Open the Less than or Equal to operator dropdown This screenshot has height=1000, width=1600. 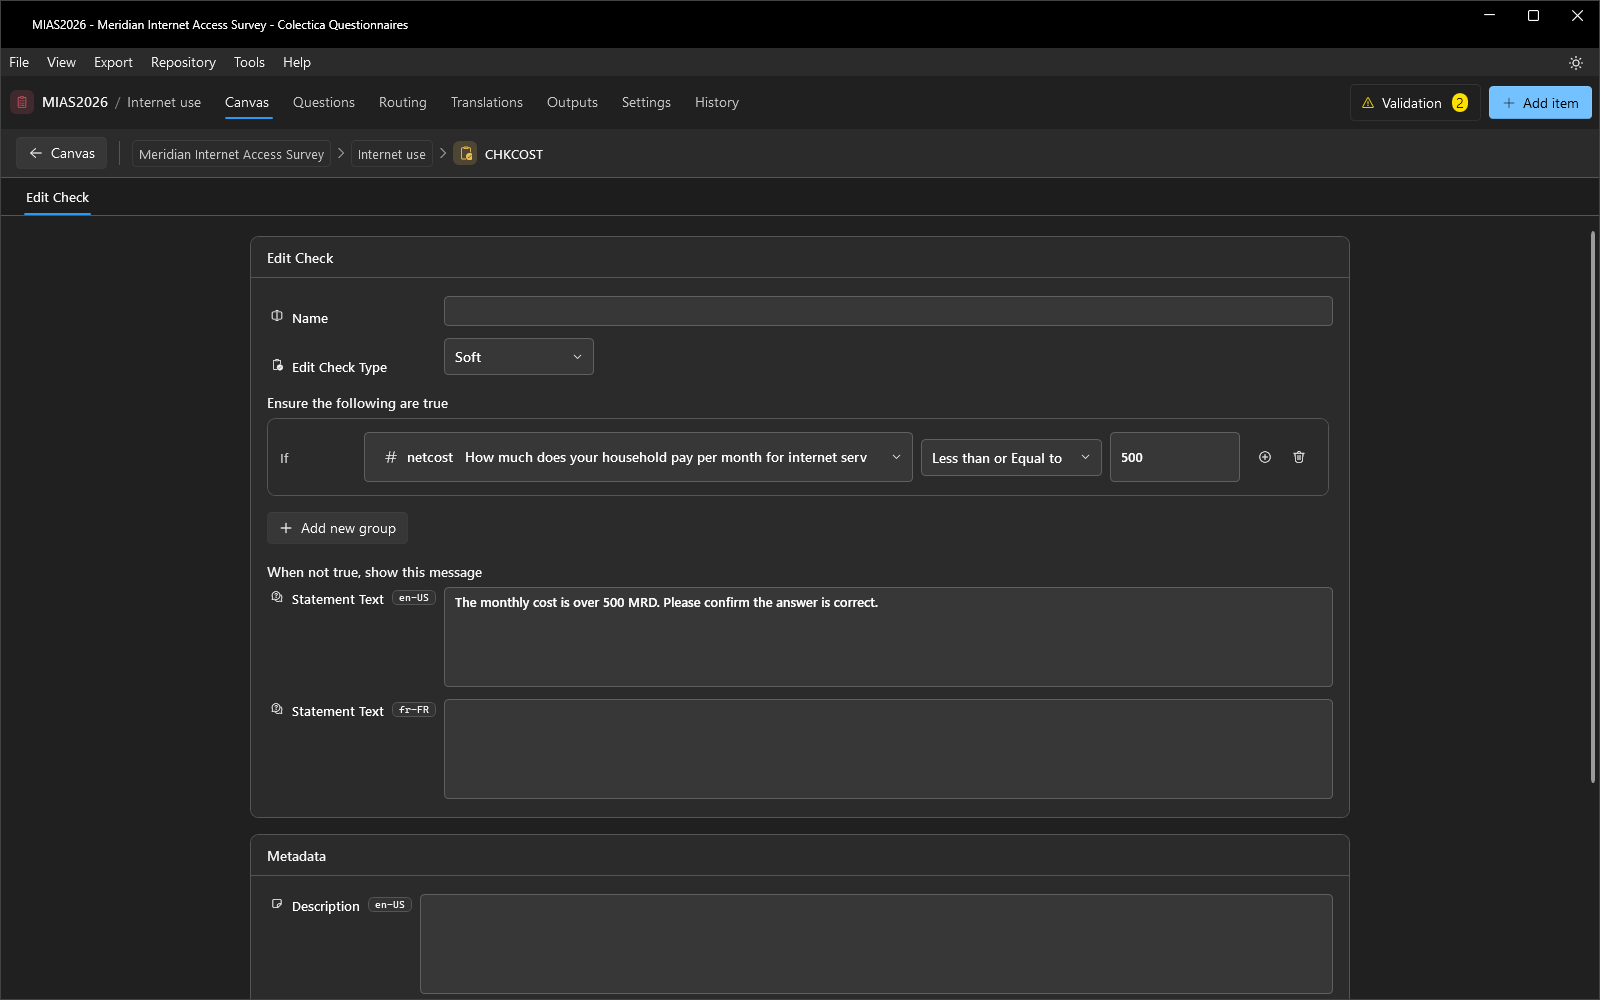[1011, 458]
